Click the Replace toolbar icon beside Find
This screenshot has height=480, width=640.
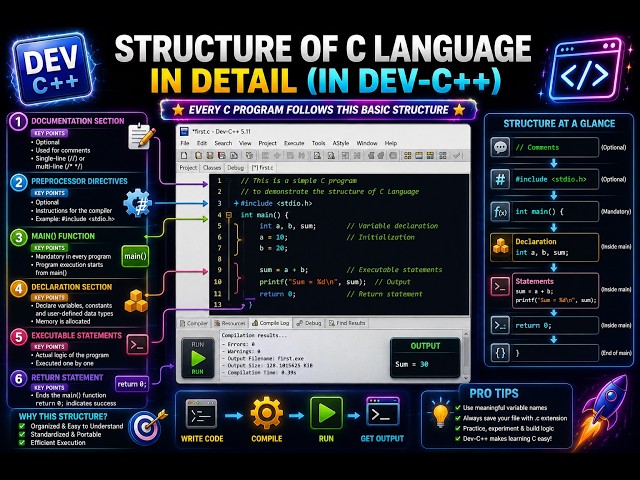(x=331, y=156)
